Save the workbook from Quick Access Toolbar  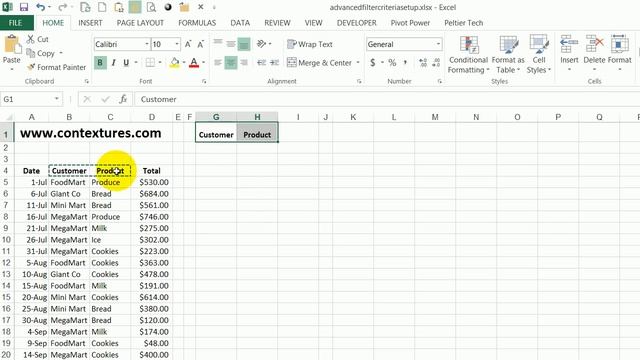coord(24,7)
